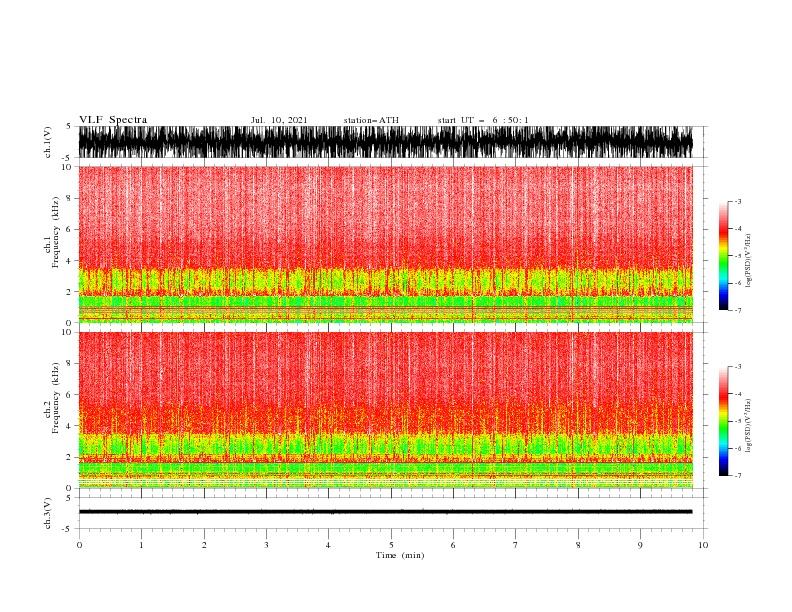The image size is (792, 612).
Task: Select the "start UT = 6:50:1" text
Action: pos(483,120)
